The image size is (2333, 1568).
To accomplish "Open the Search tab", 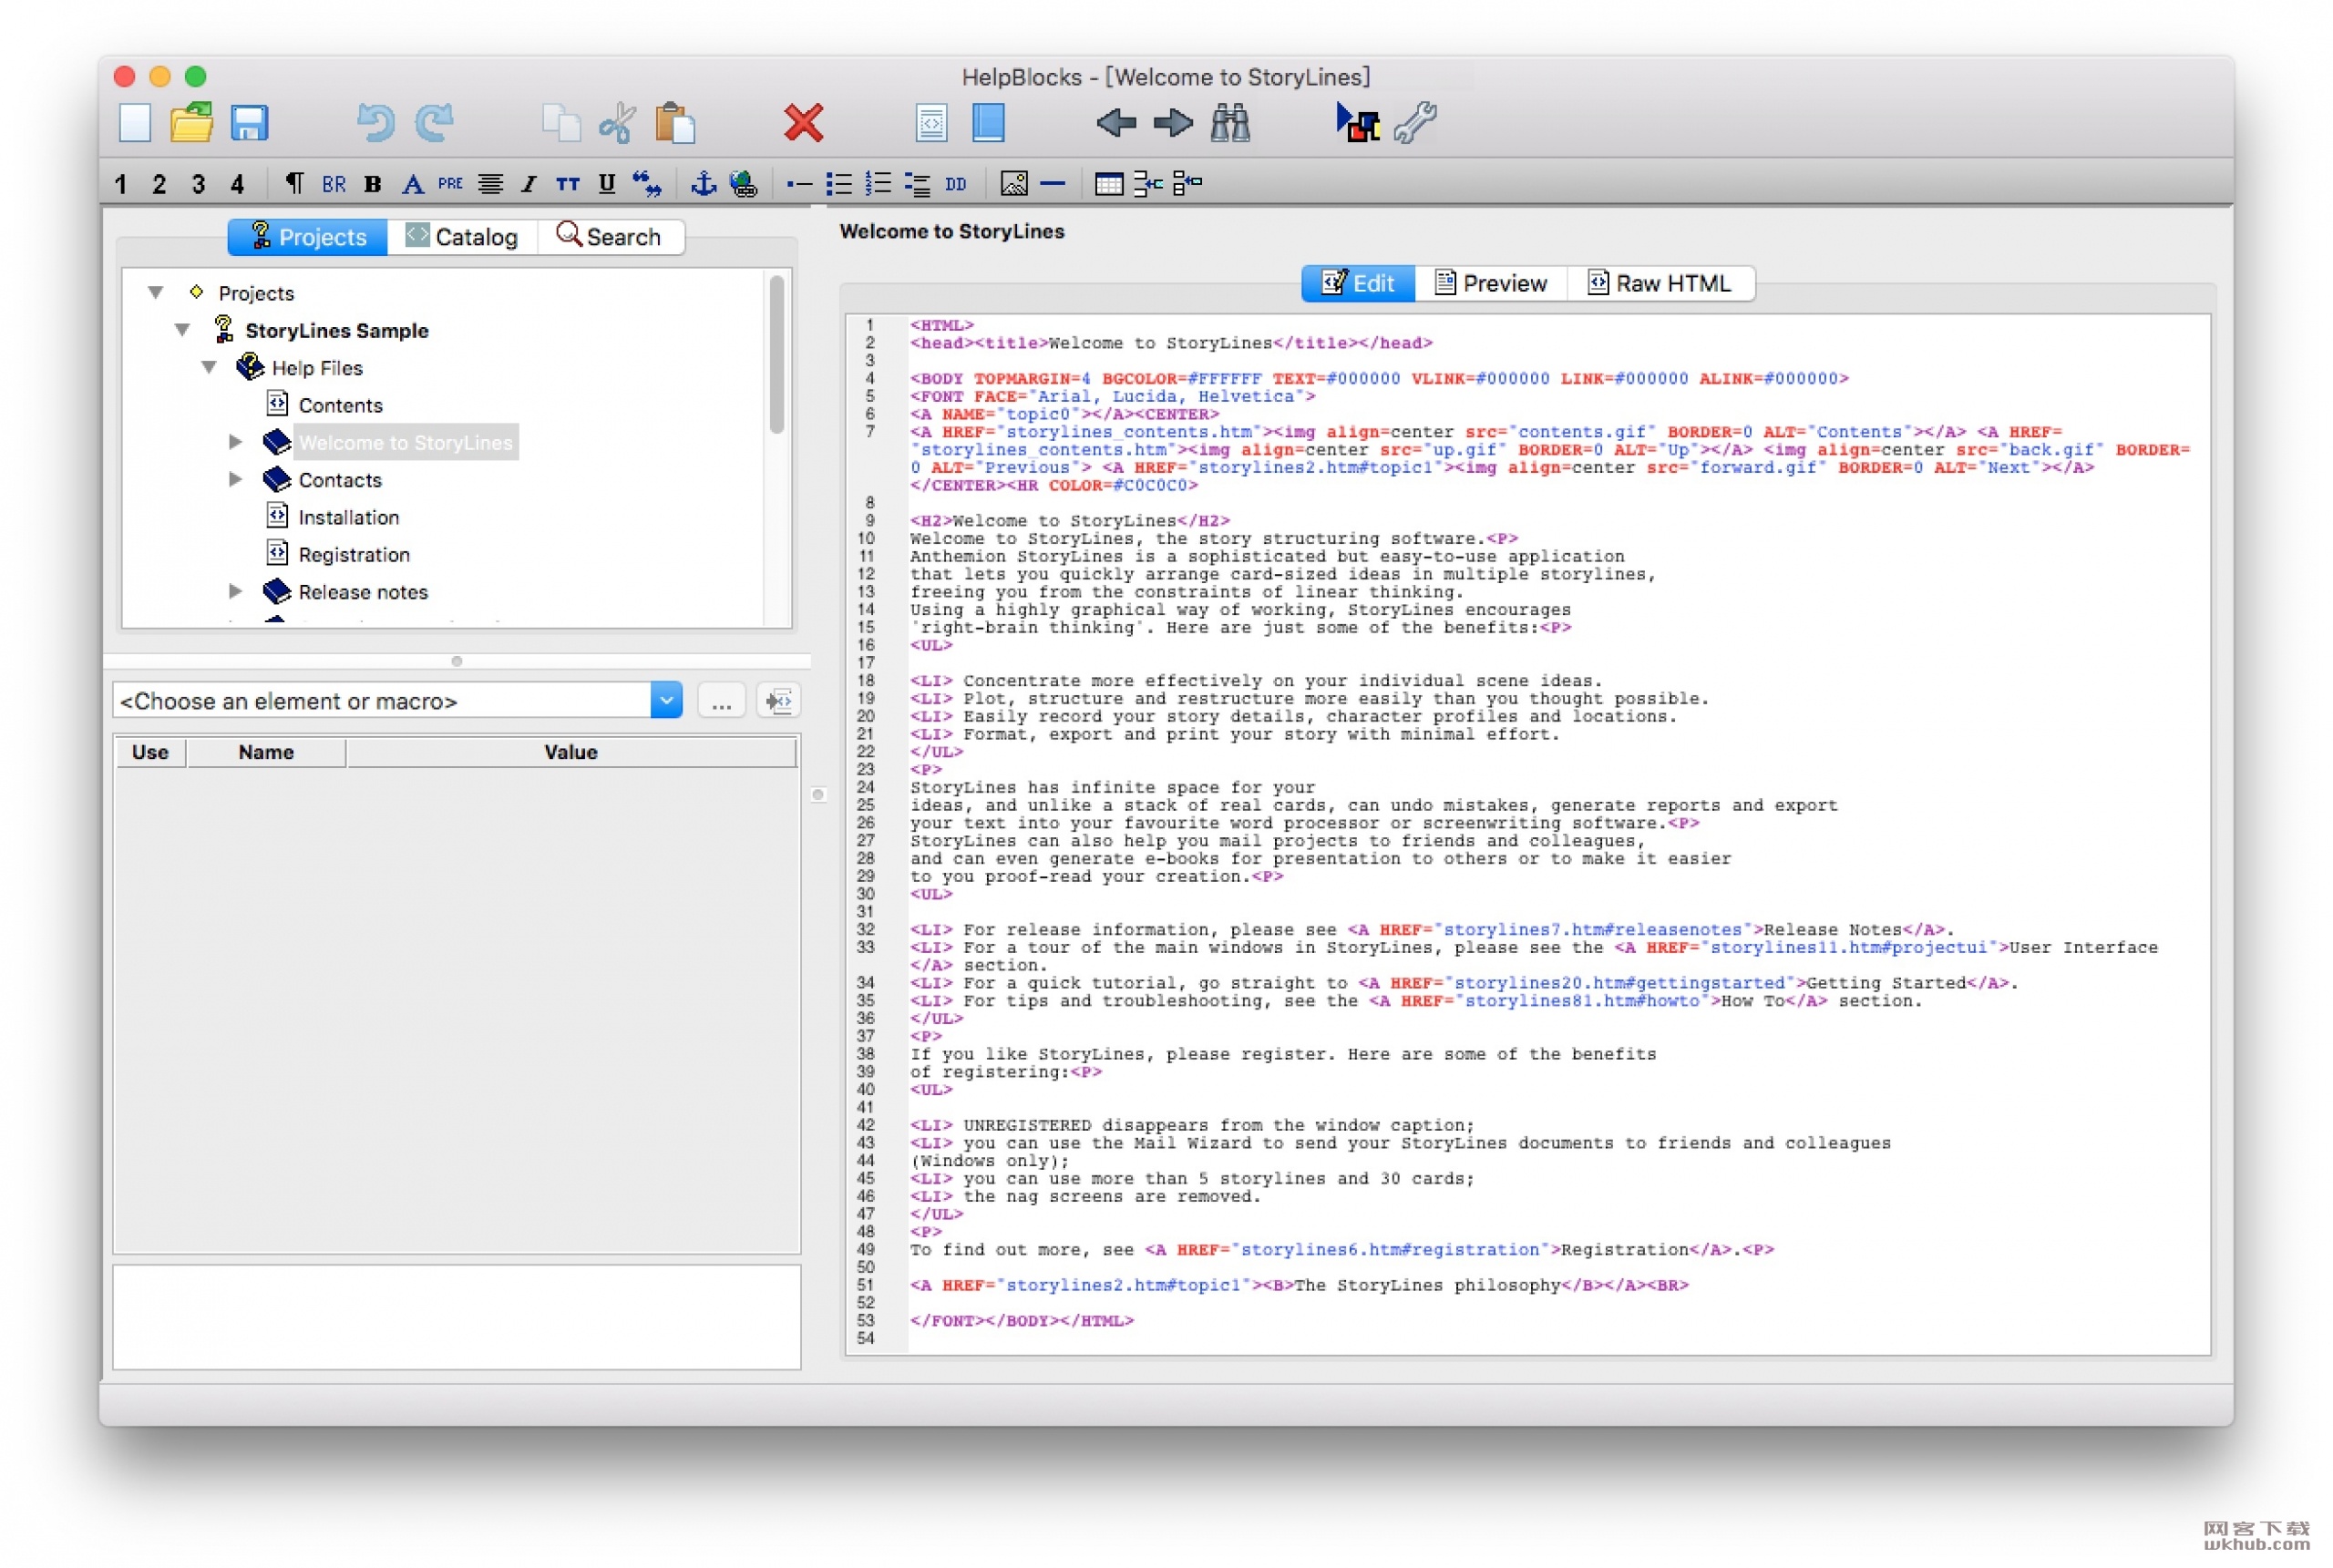I will point(610,237).
